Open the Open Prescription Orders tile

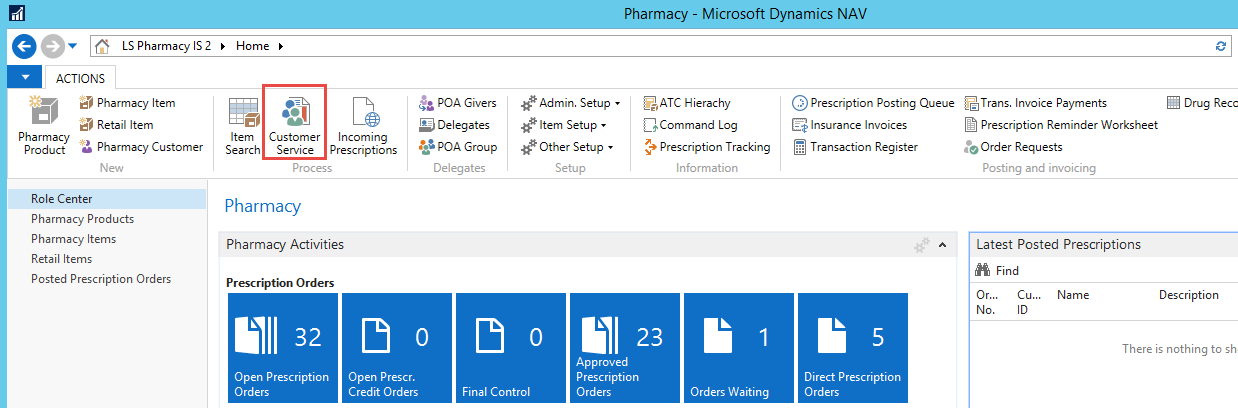(x=282, y=346)
